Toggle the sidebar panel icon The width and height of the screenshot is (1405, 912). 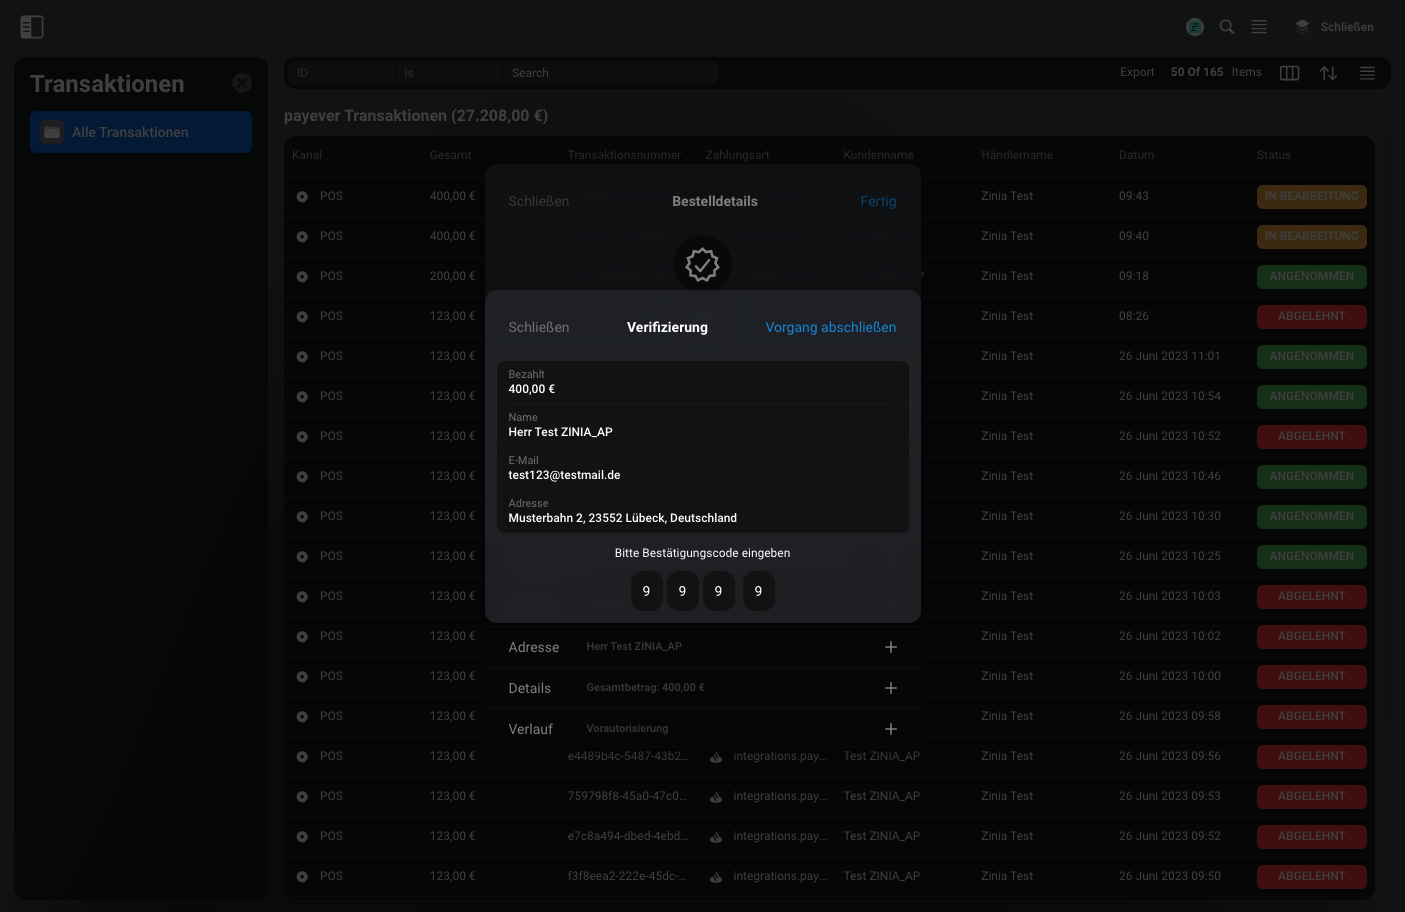coord(32,27)
